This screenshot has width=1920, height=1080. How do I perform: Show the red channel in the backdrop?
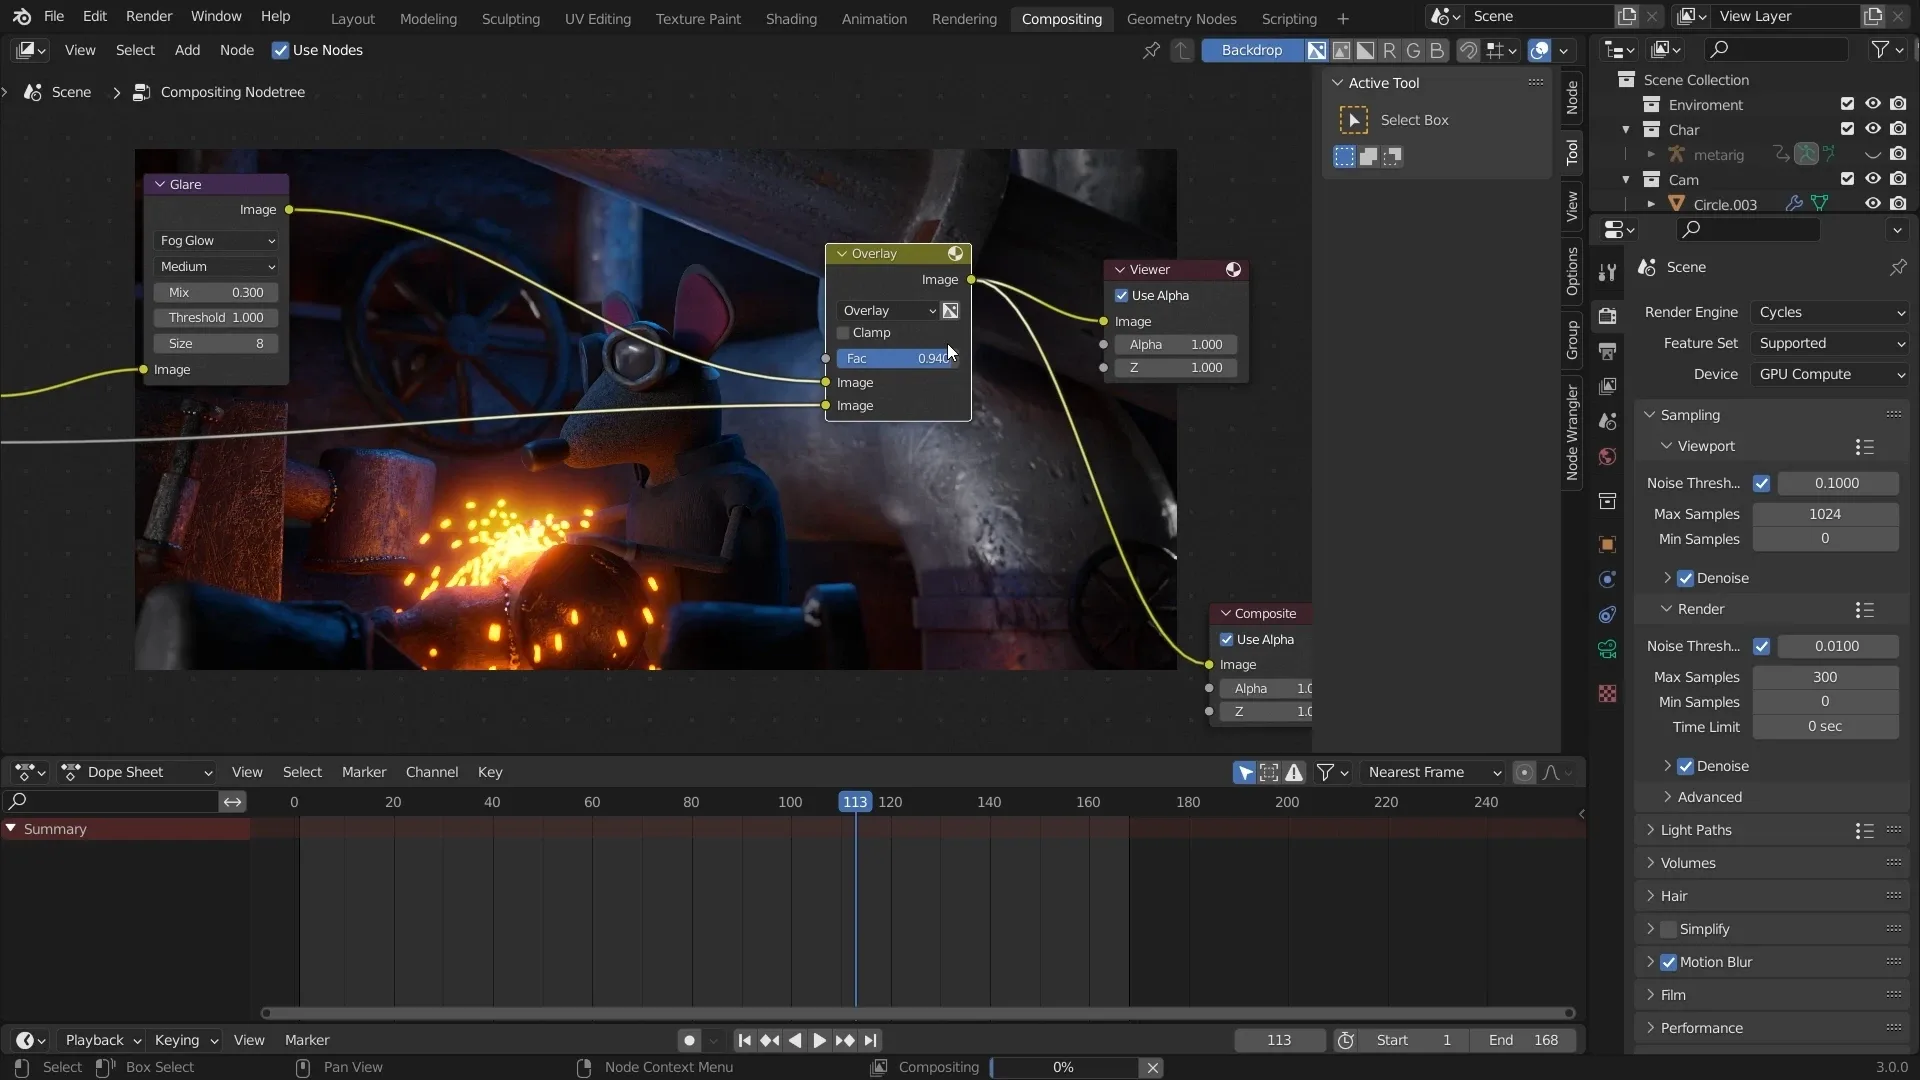pos(1389,51)
